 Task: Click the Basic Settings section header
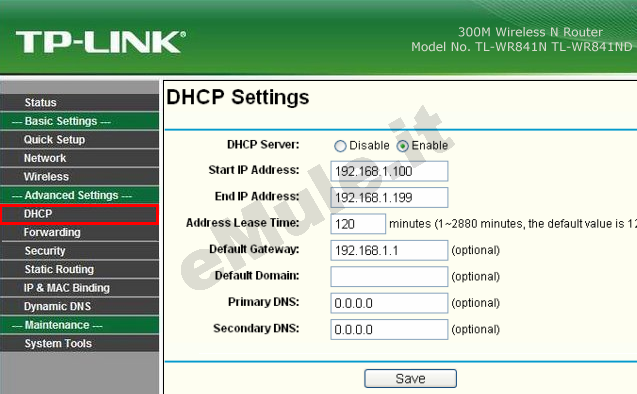coord(80,121)
